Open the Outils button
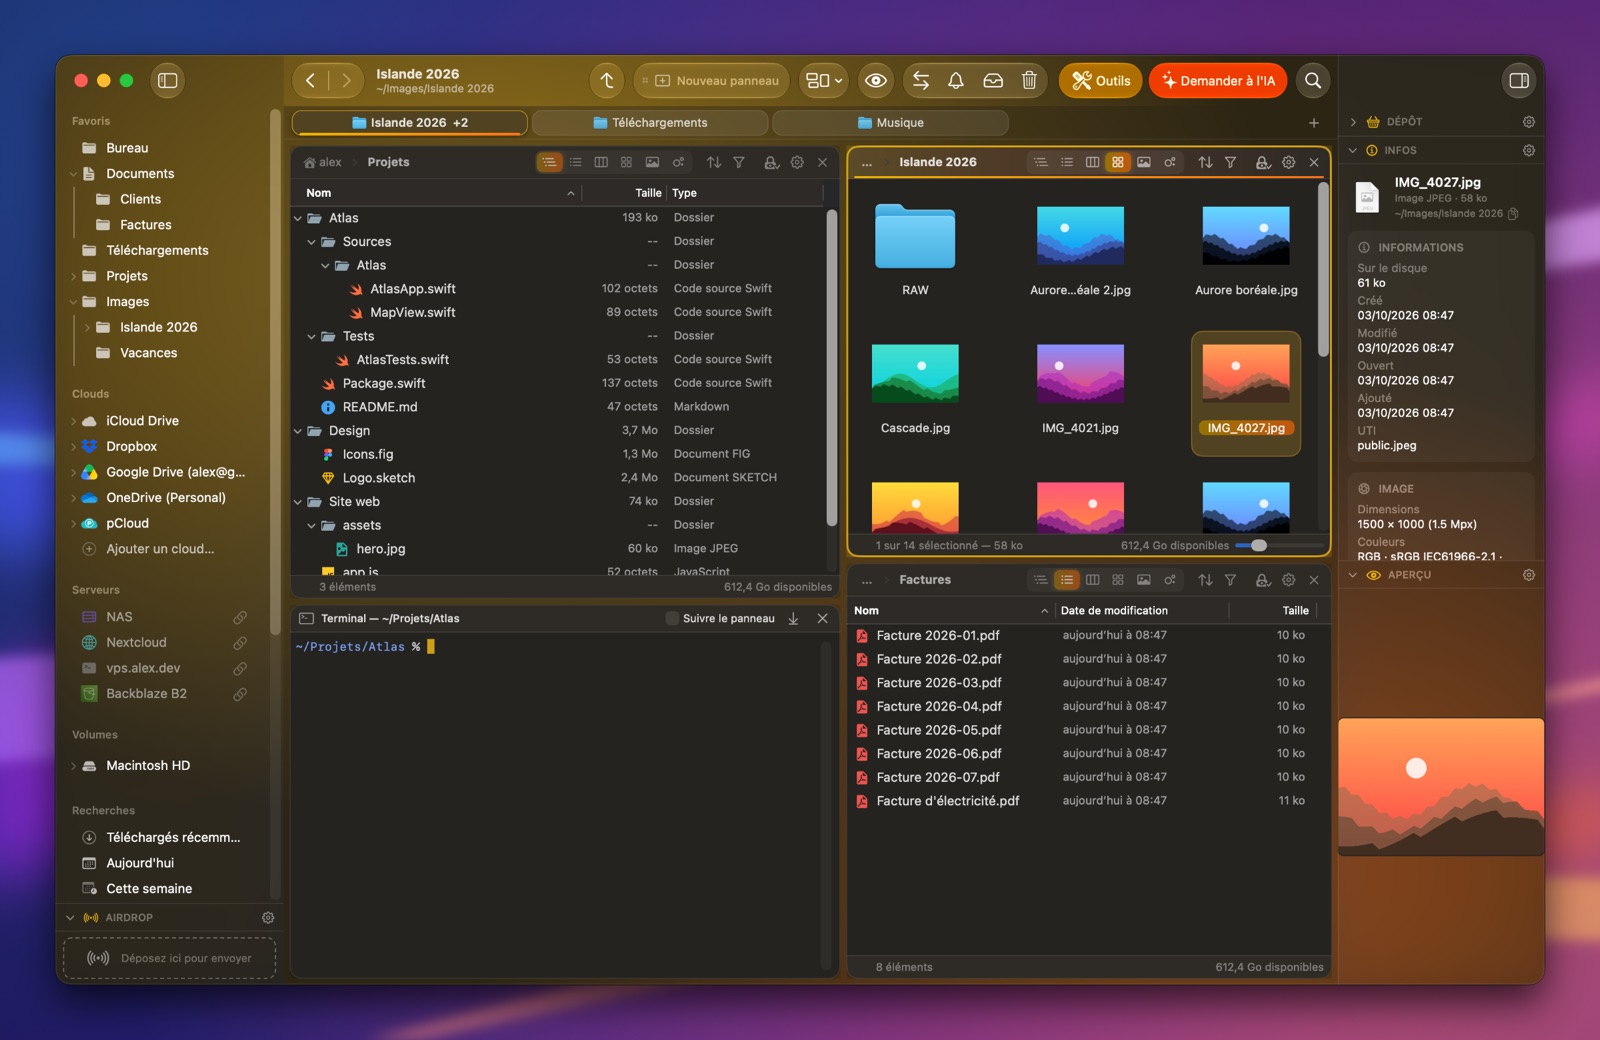1600x1040 pixels. (x=1101, y=81)
